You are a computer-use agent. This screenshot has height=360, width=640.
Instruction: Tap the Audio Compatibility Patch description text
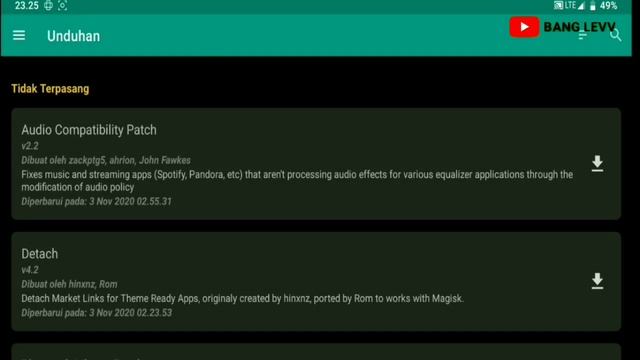click(297, 181)
